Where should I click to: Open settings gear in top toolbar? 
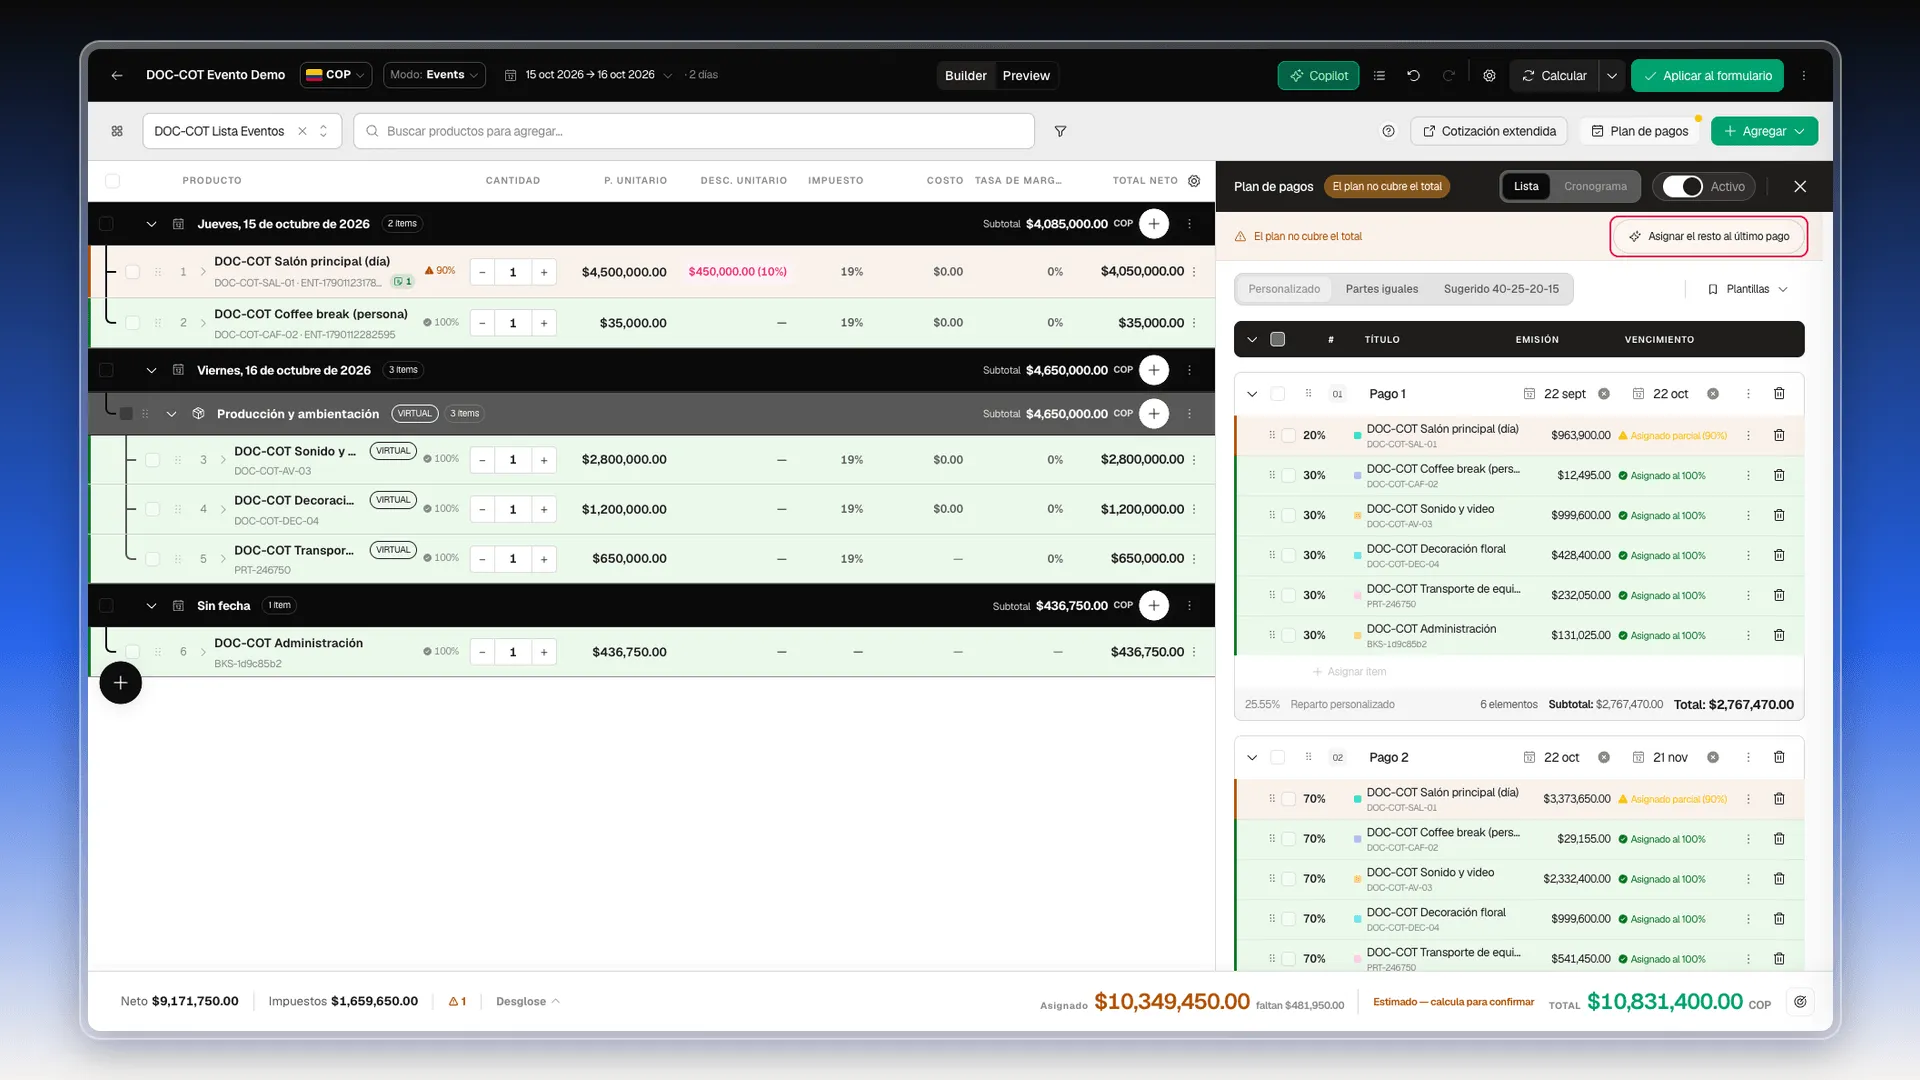[x=1489, y=75]
